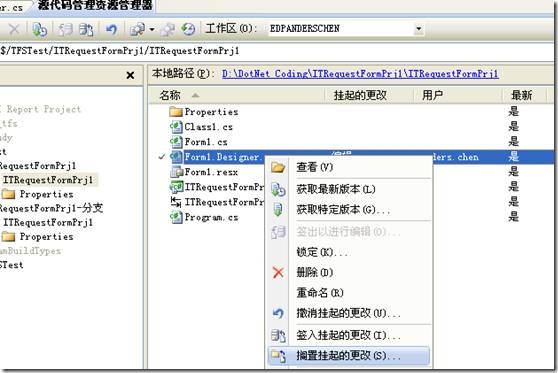The height and width of the screenshot is (373, 558).
Task: Select the Properties folder in the file list
Action: point(211,112)
